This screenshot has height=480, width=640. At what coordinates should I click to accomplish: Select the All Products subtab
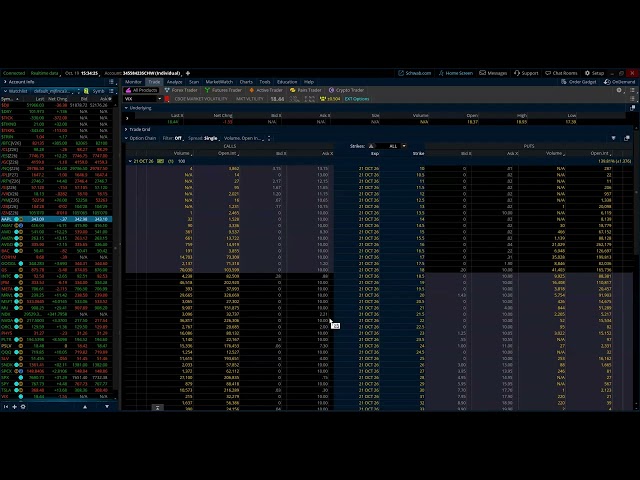tap(141, 90)
